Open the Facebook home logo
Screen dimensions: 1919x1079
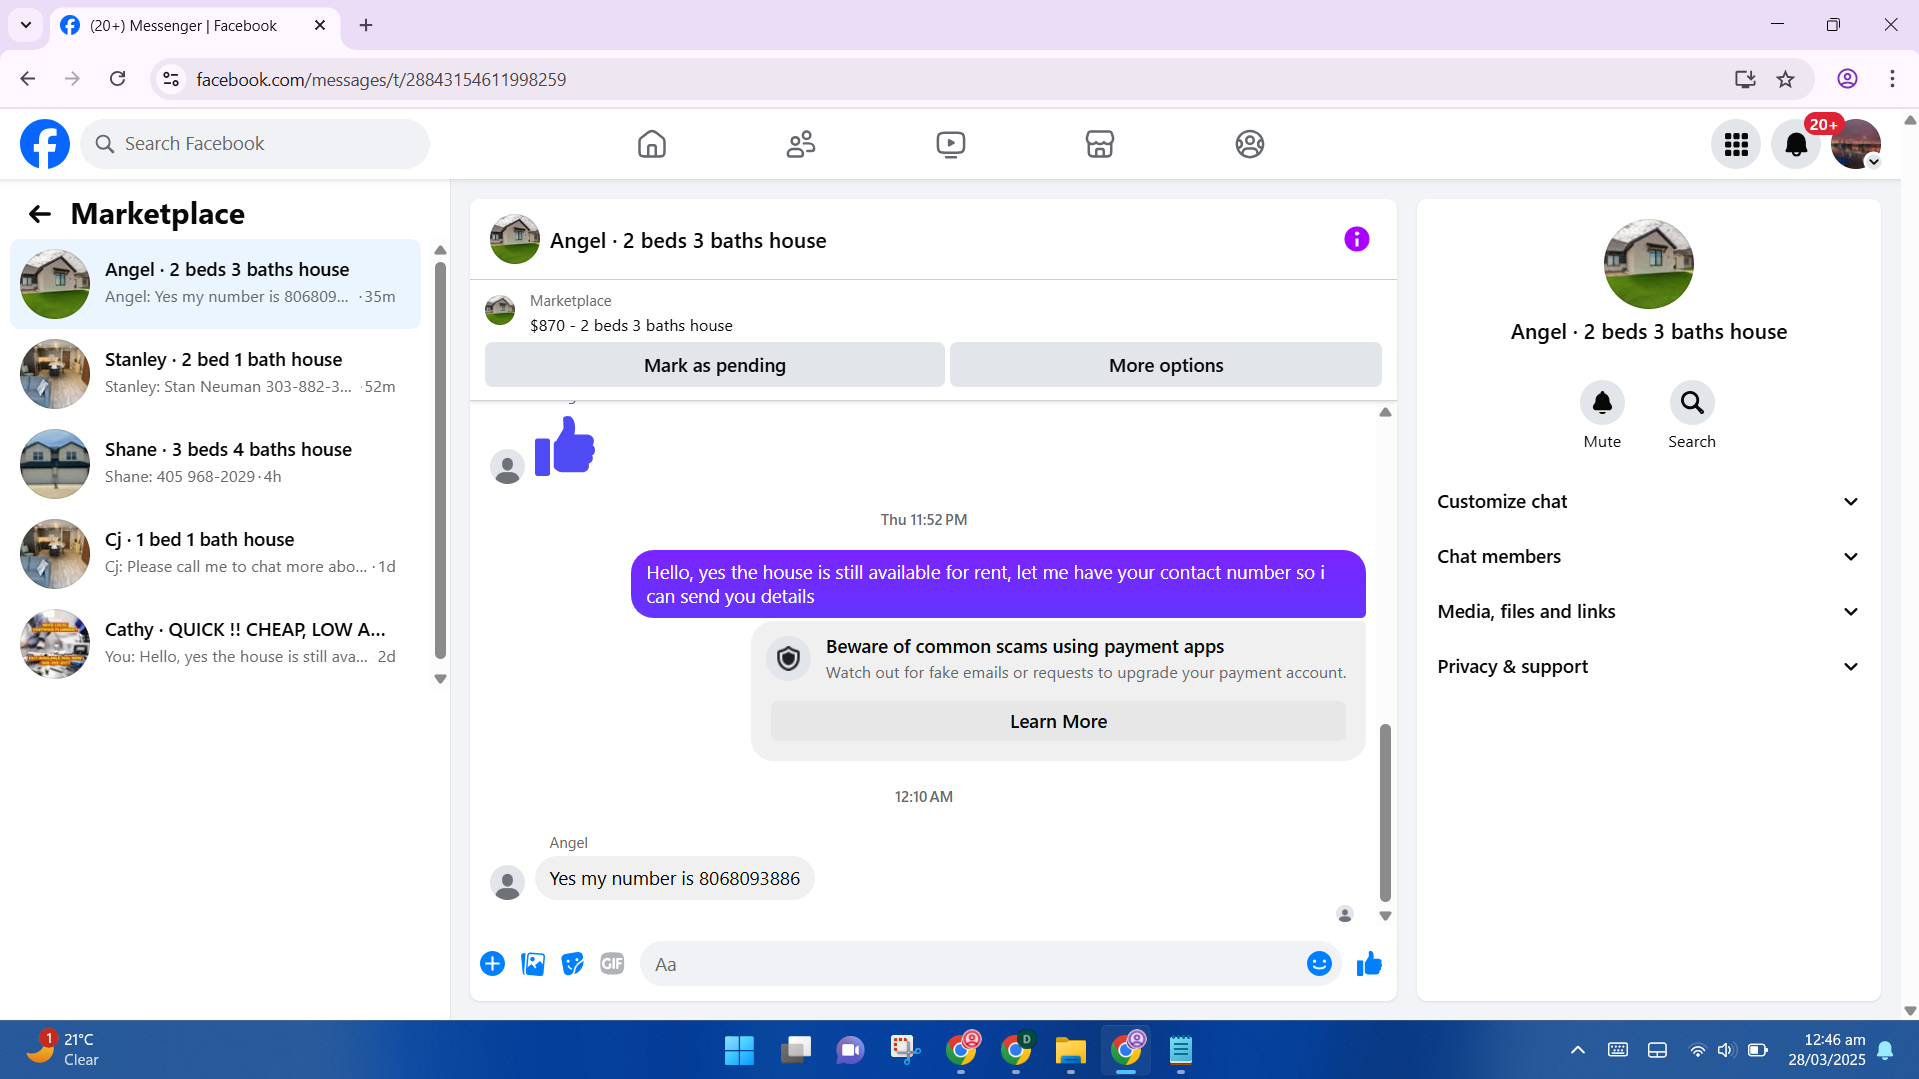point(45,144)
